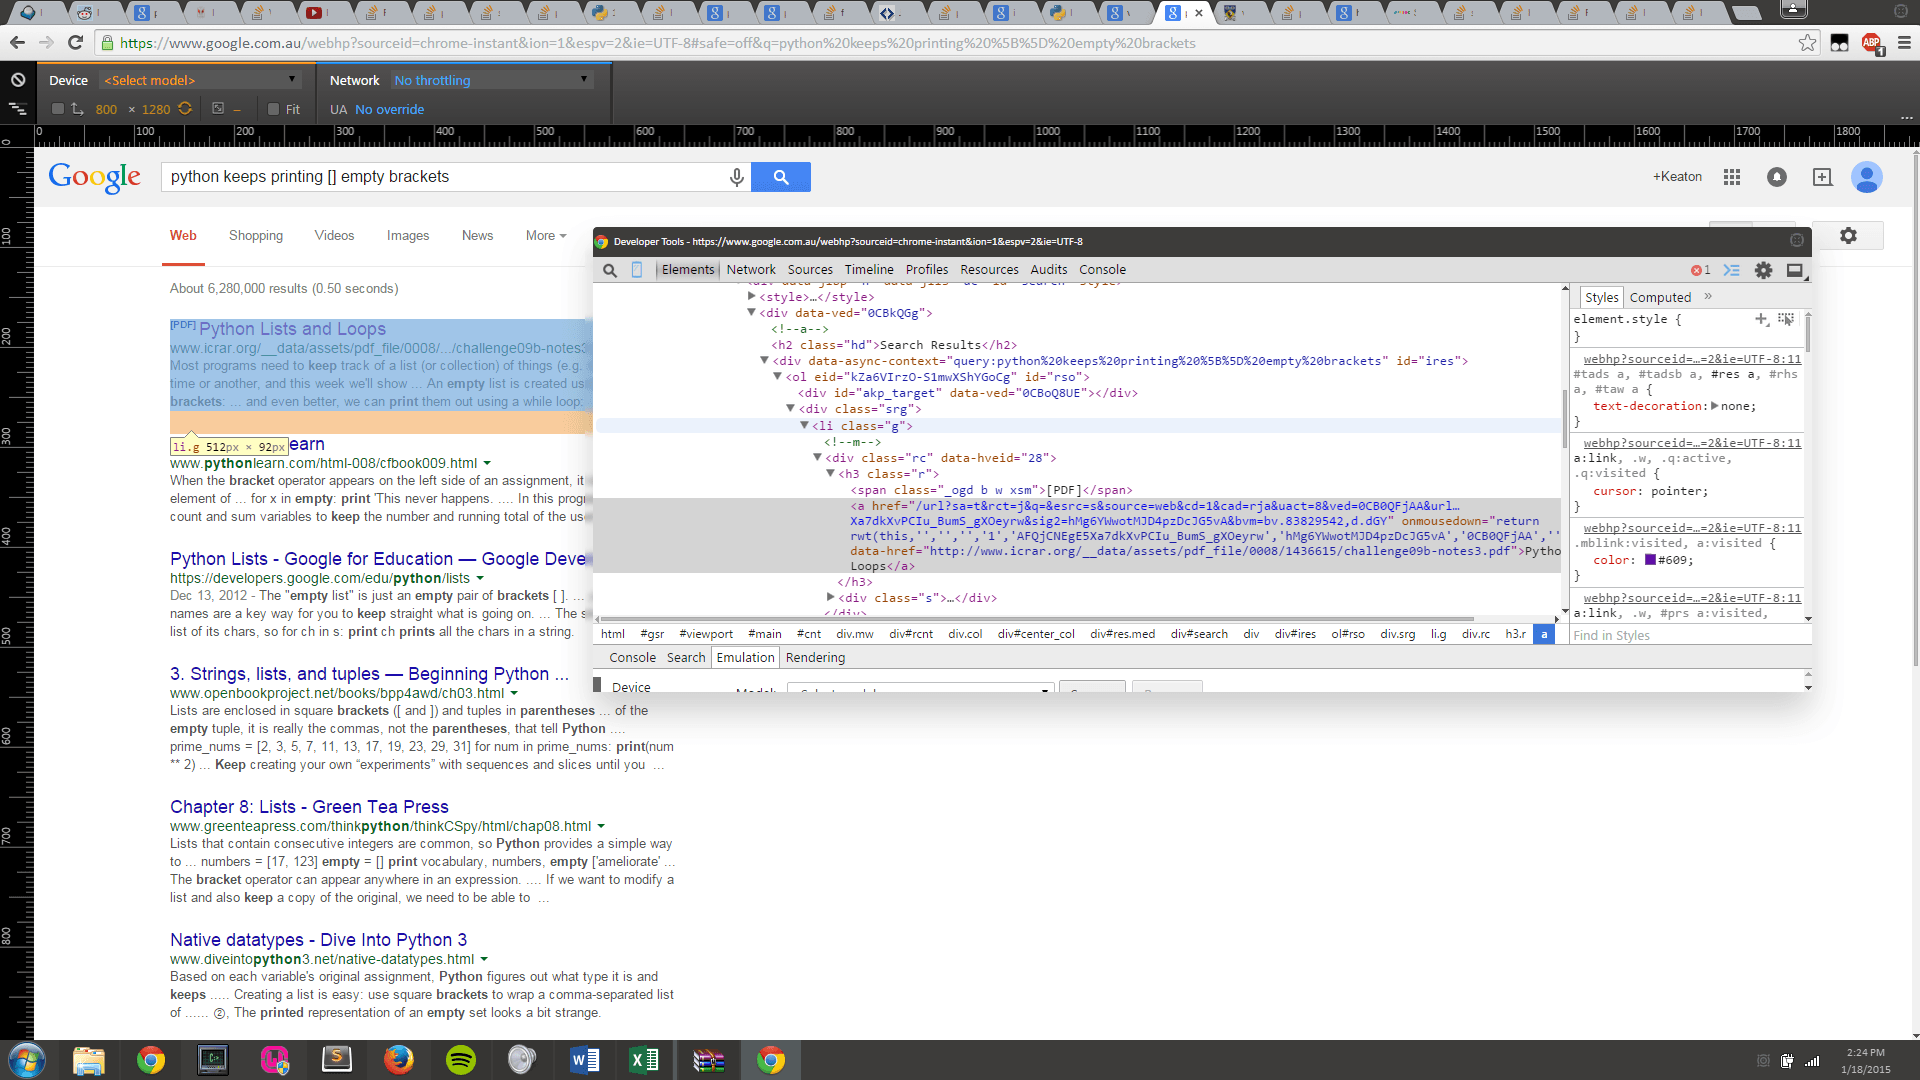Open the Google apps grid icon
This screenshot has height=1080, width=1920.
tap(1732, 177)
